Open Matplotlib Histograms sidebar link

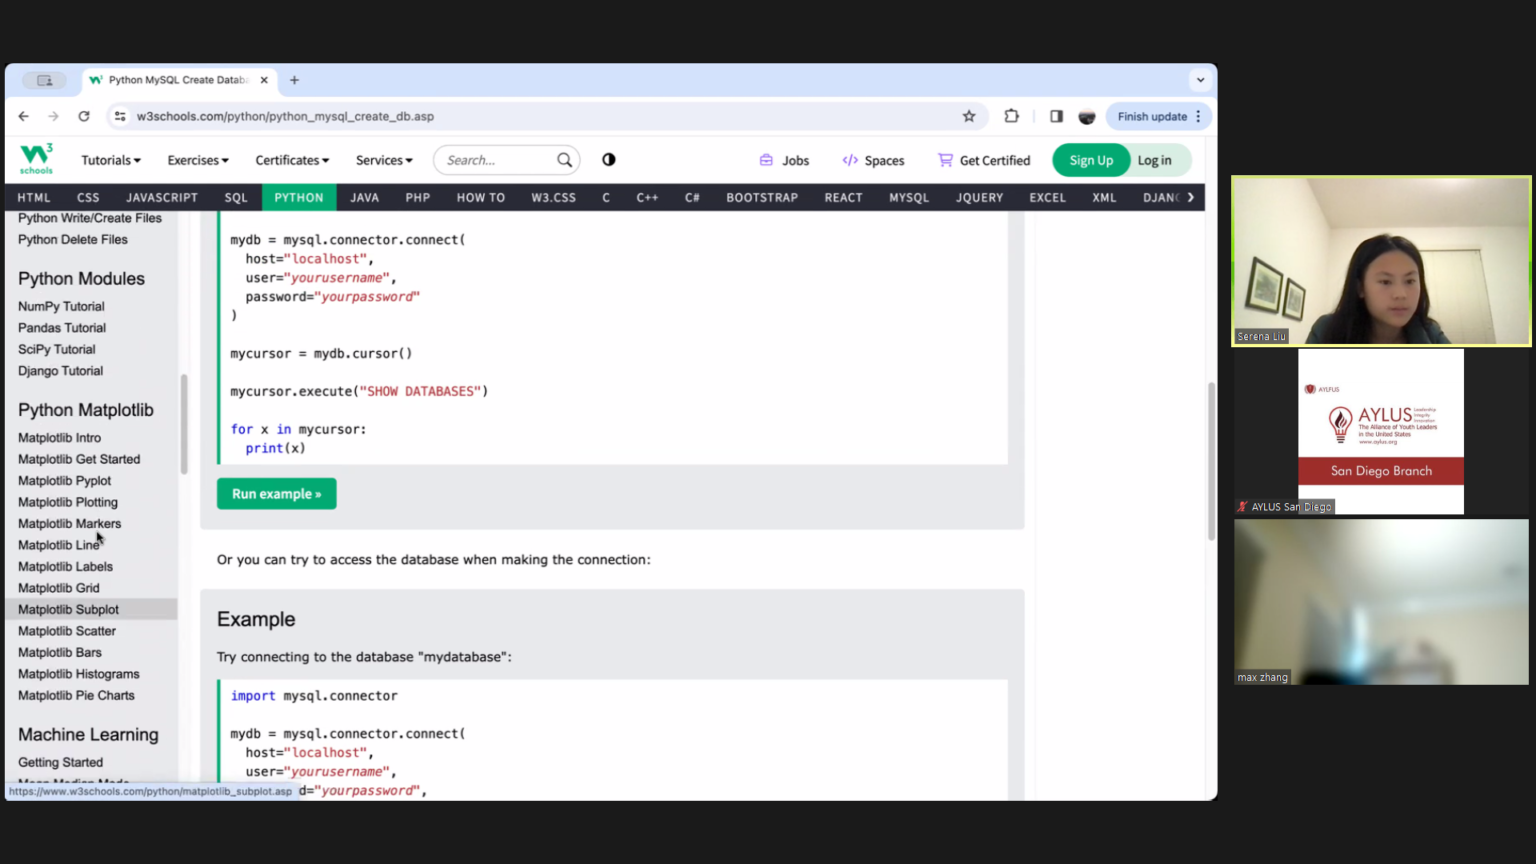[79, 675]
